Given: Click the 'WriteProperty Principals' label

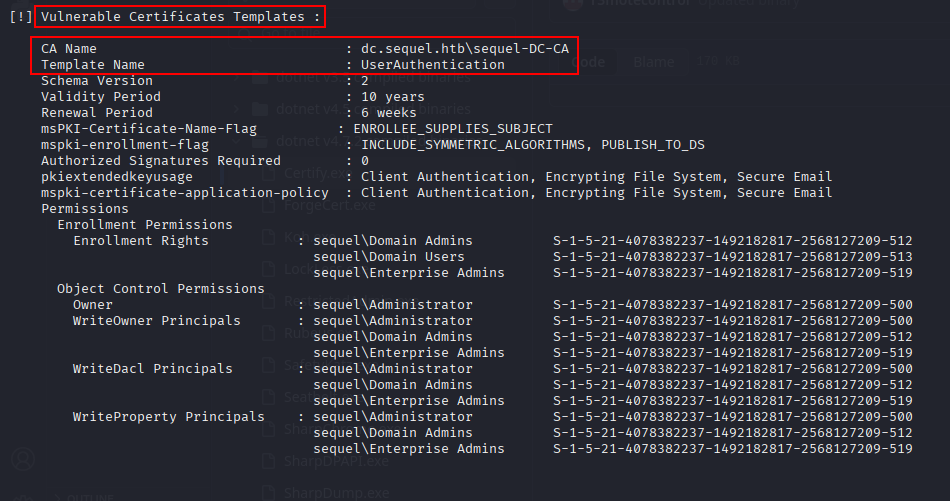Looking at the screenshot, I should click(x=168, y=417).
